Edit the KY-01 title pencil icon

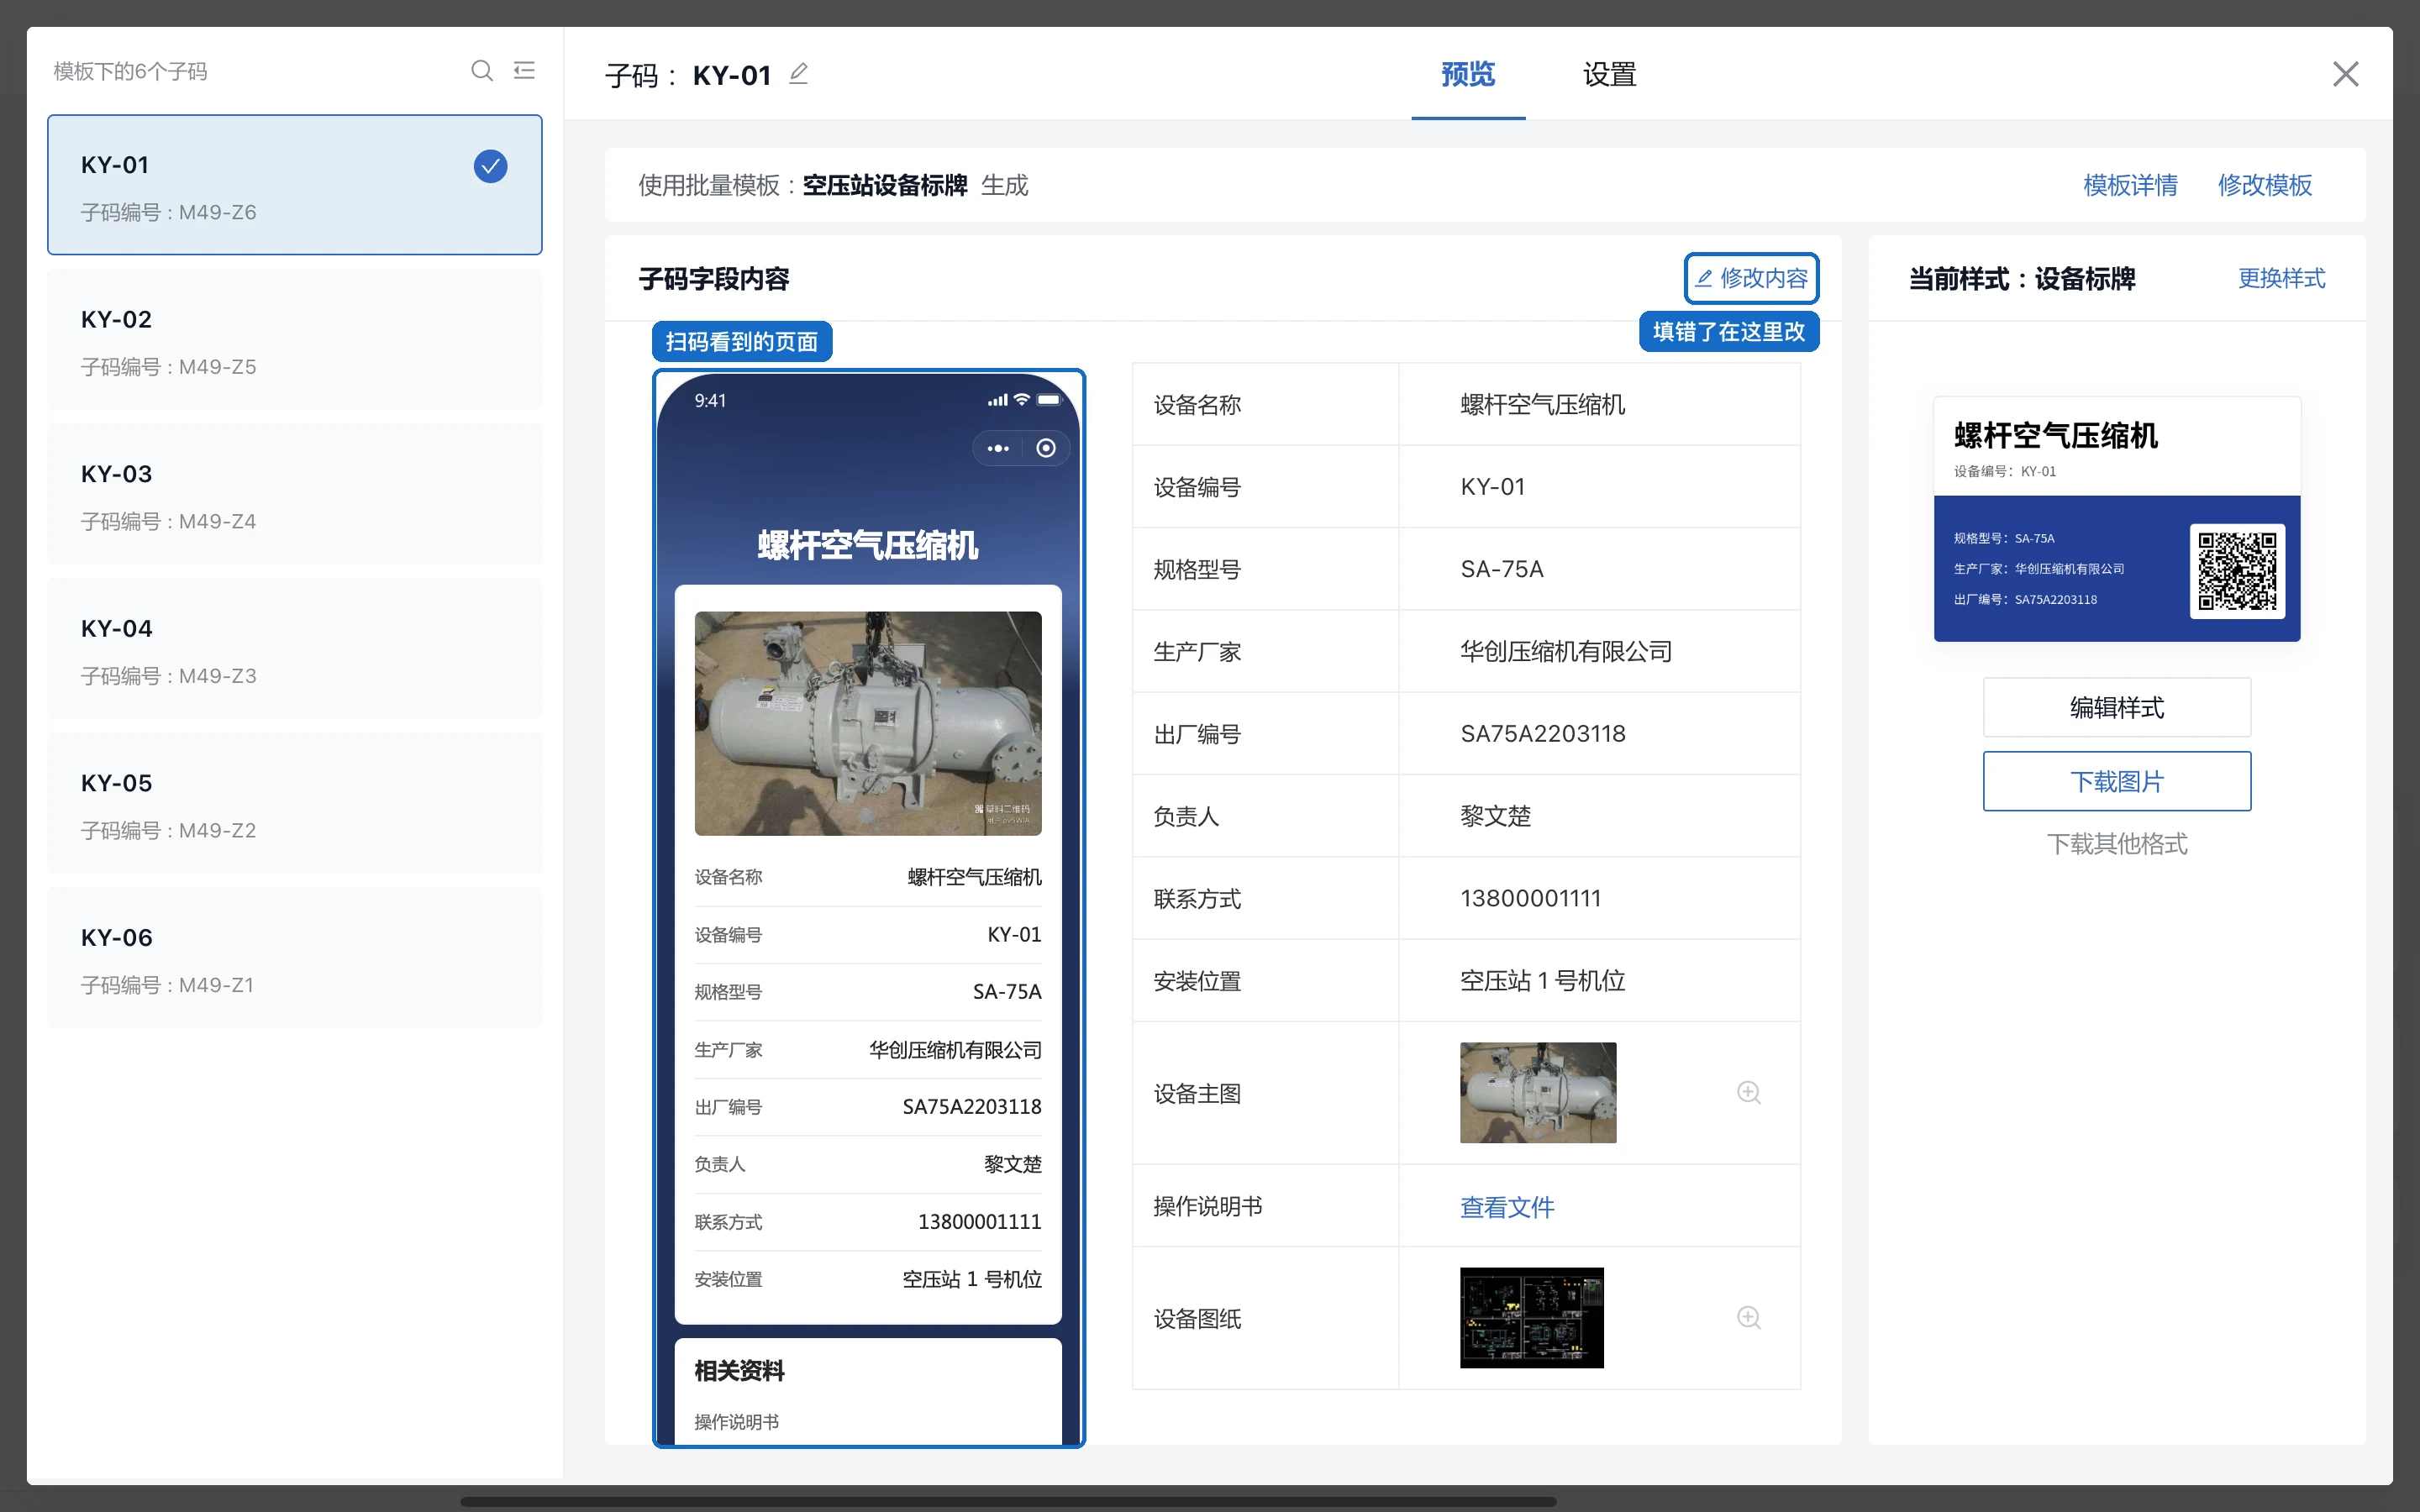[x=798, y=74]
